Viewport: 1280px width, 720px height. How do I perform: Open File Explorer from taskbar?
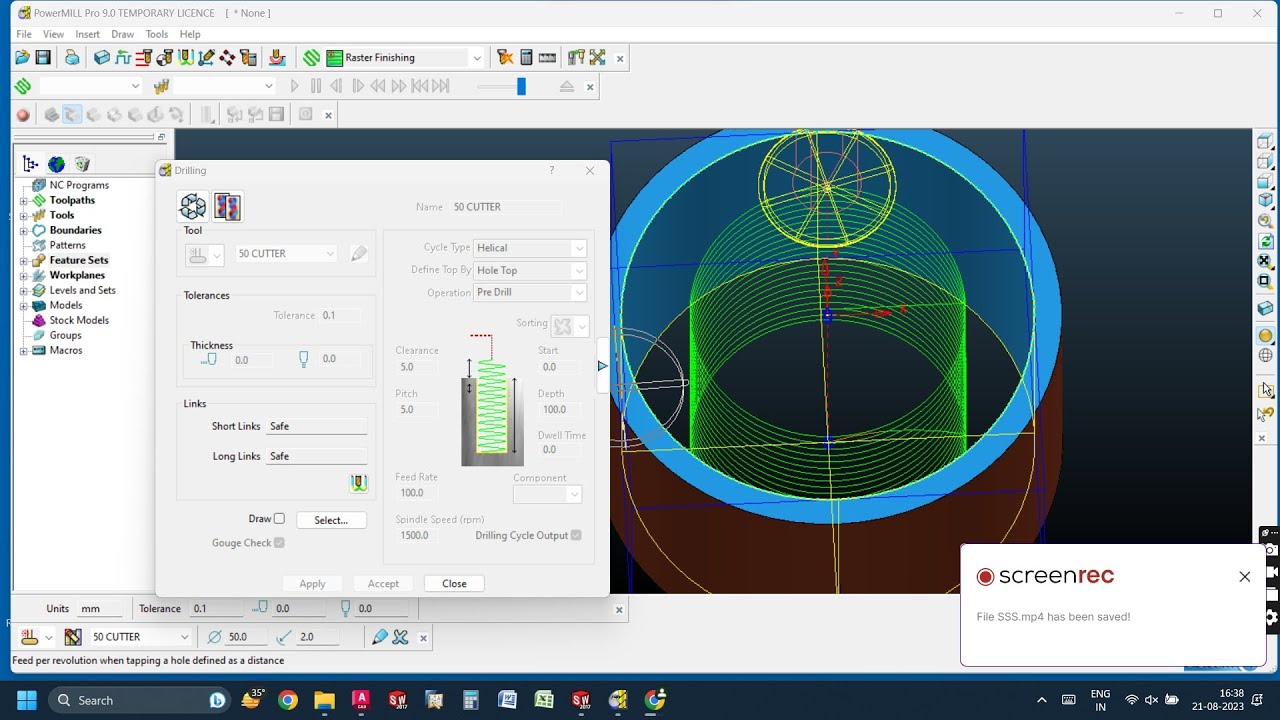pyautogui.click(x=324, y=700)
